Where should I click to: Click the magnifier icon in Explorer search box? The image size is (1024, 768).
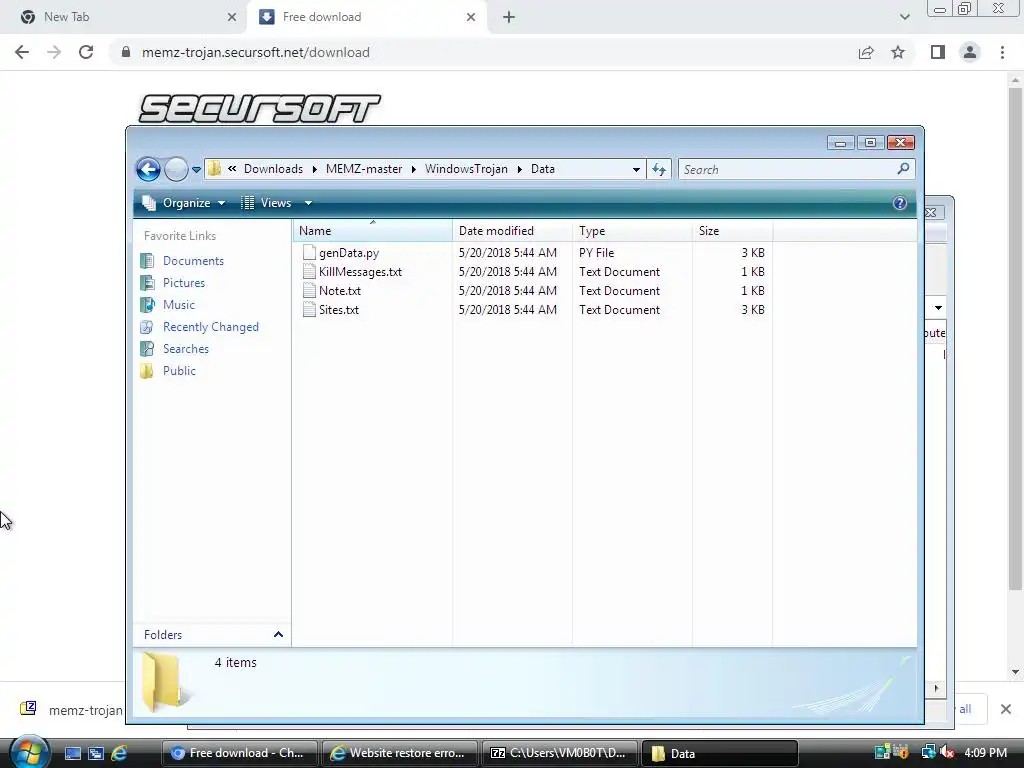point(903,169)
